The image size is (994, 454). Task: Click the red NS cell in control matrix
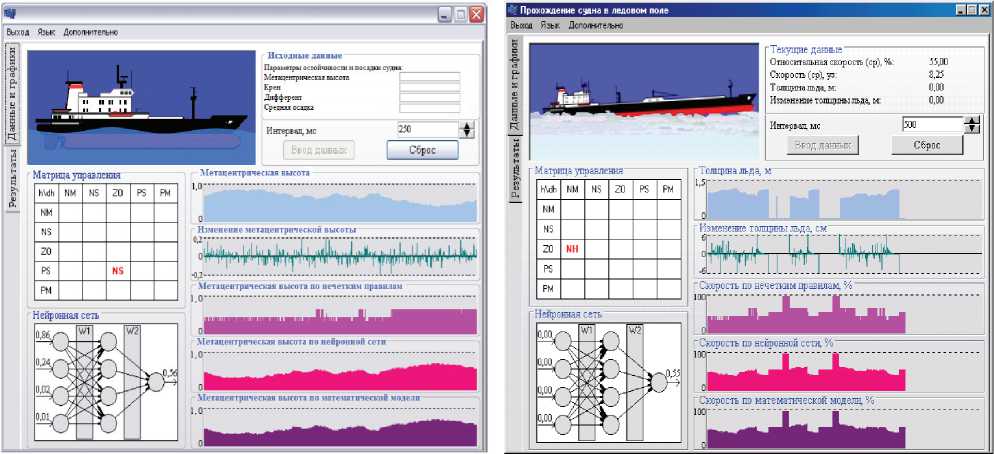(x=117, y=270)
